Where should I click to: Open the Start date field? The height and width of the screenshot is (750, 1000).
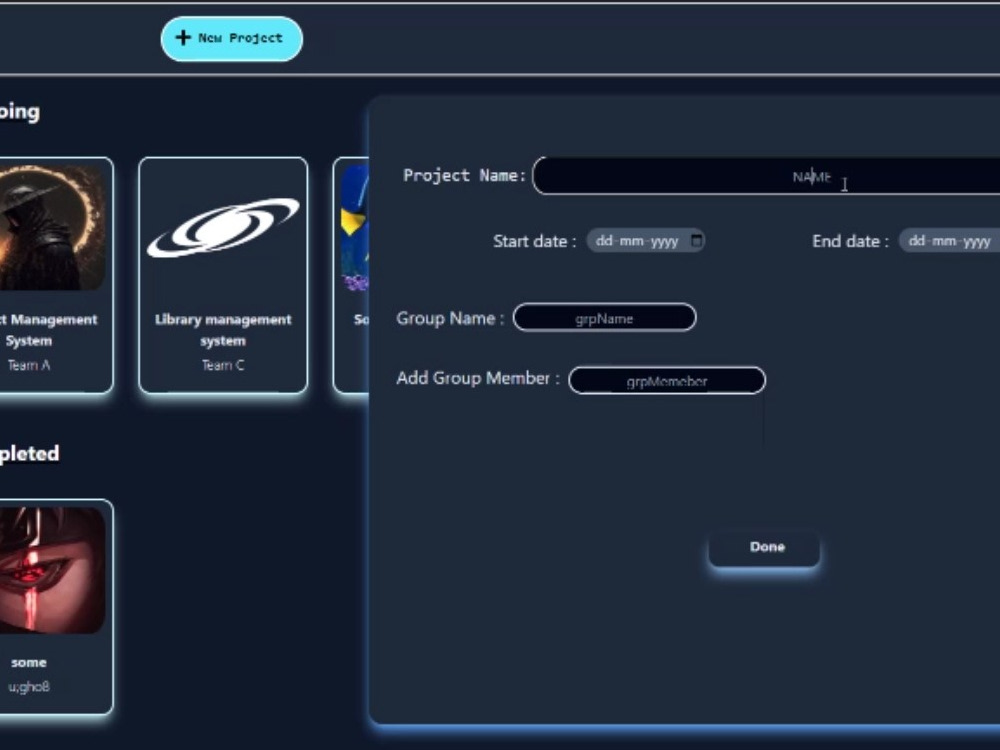[645, 241]
